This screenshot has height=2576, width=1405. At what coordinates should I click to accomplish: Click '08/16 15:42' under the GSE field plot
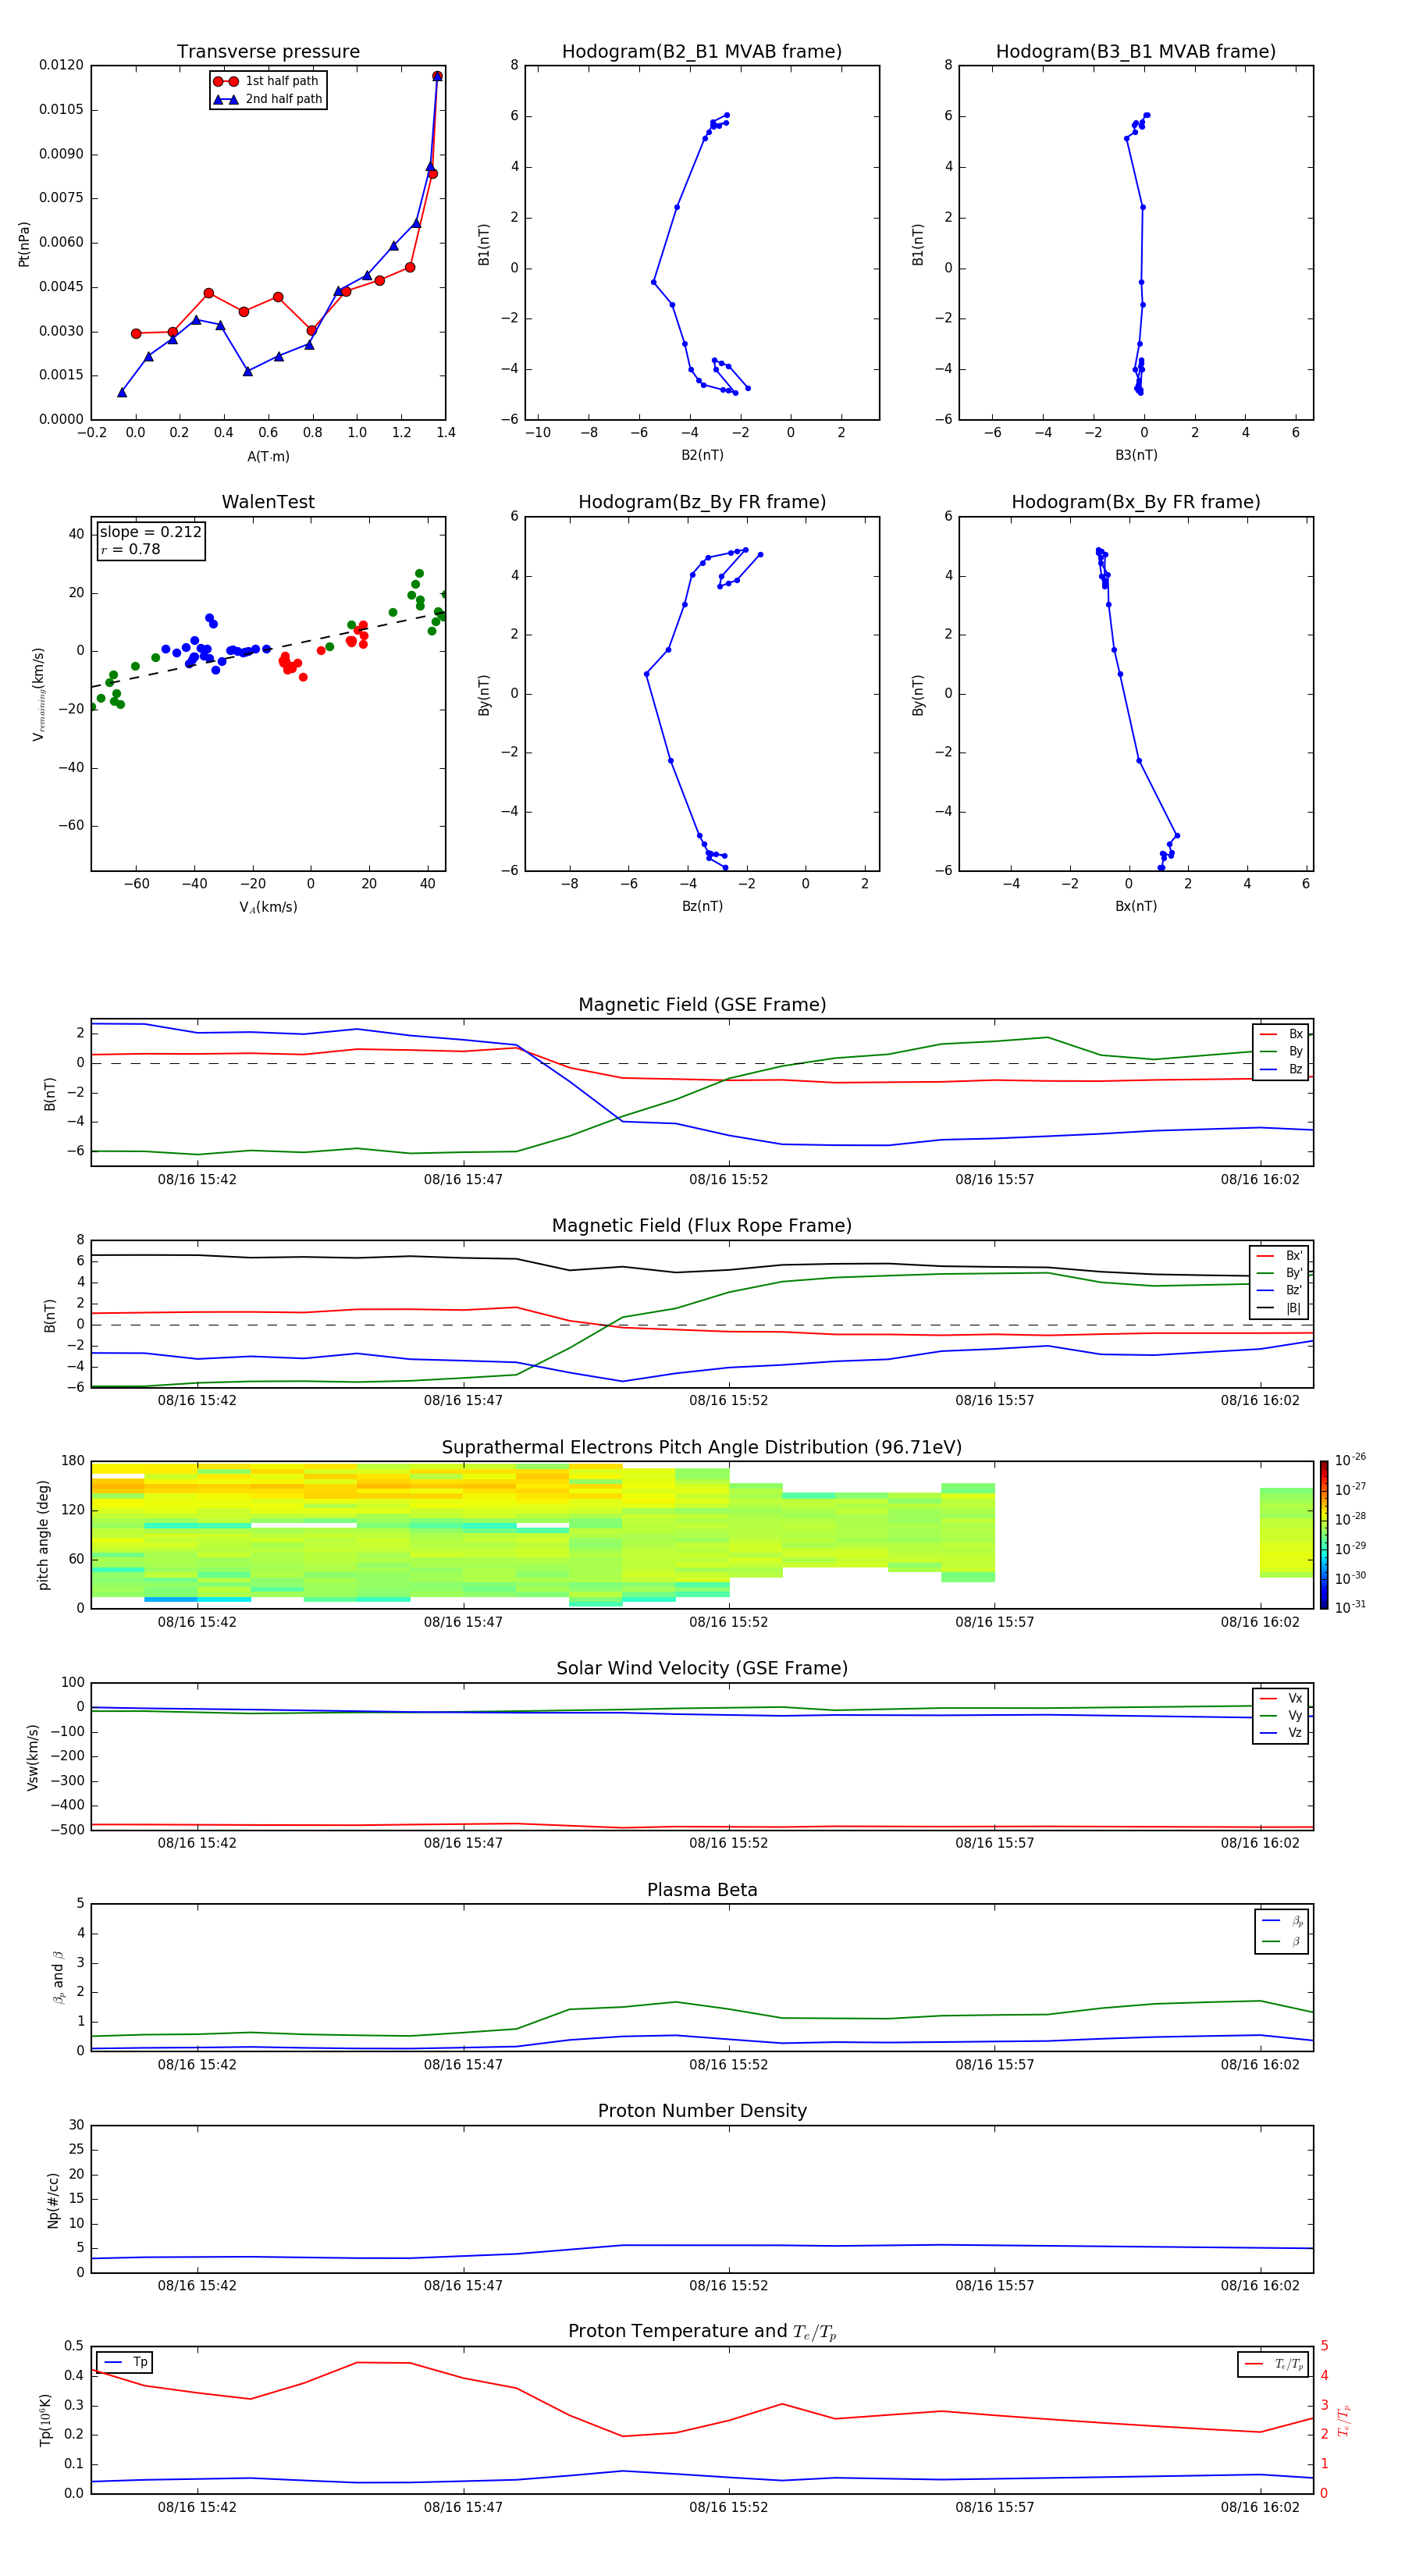click(197, 1180)
